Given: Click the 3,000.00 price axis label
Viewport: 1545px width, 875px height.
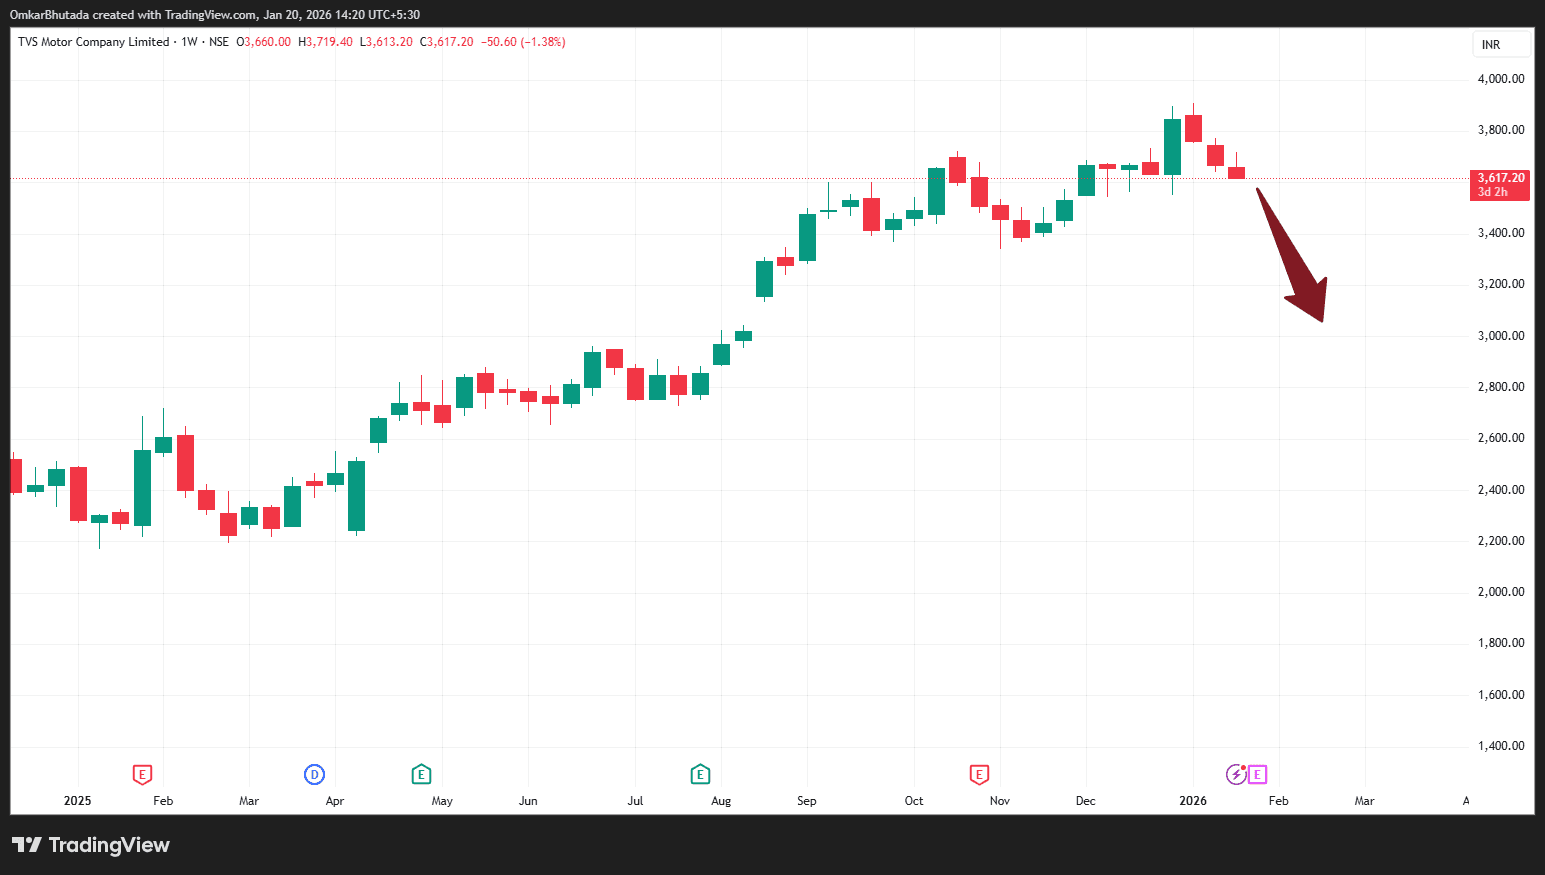Looking at the screenshot, I should [1501, 336].
